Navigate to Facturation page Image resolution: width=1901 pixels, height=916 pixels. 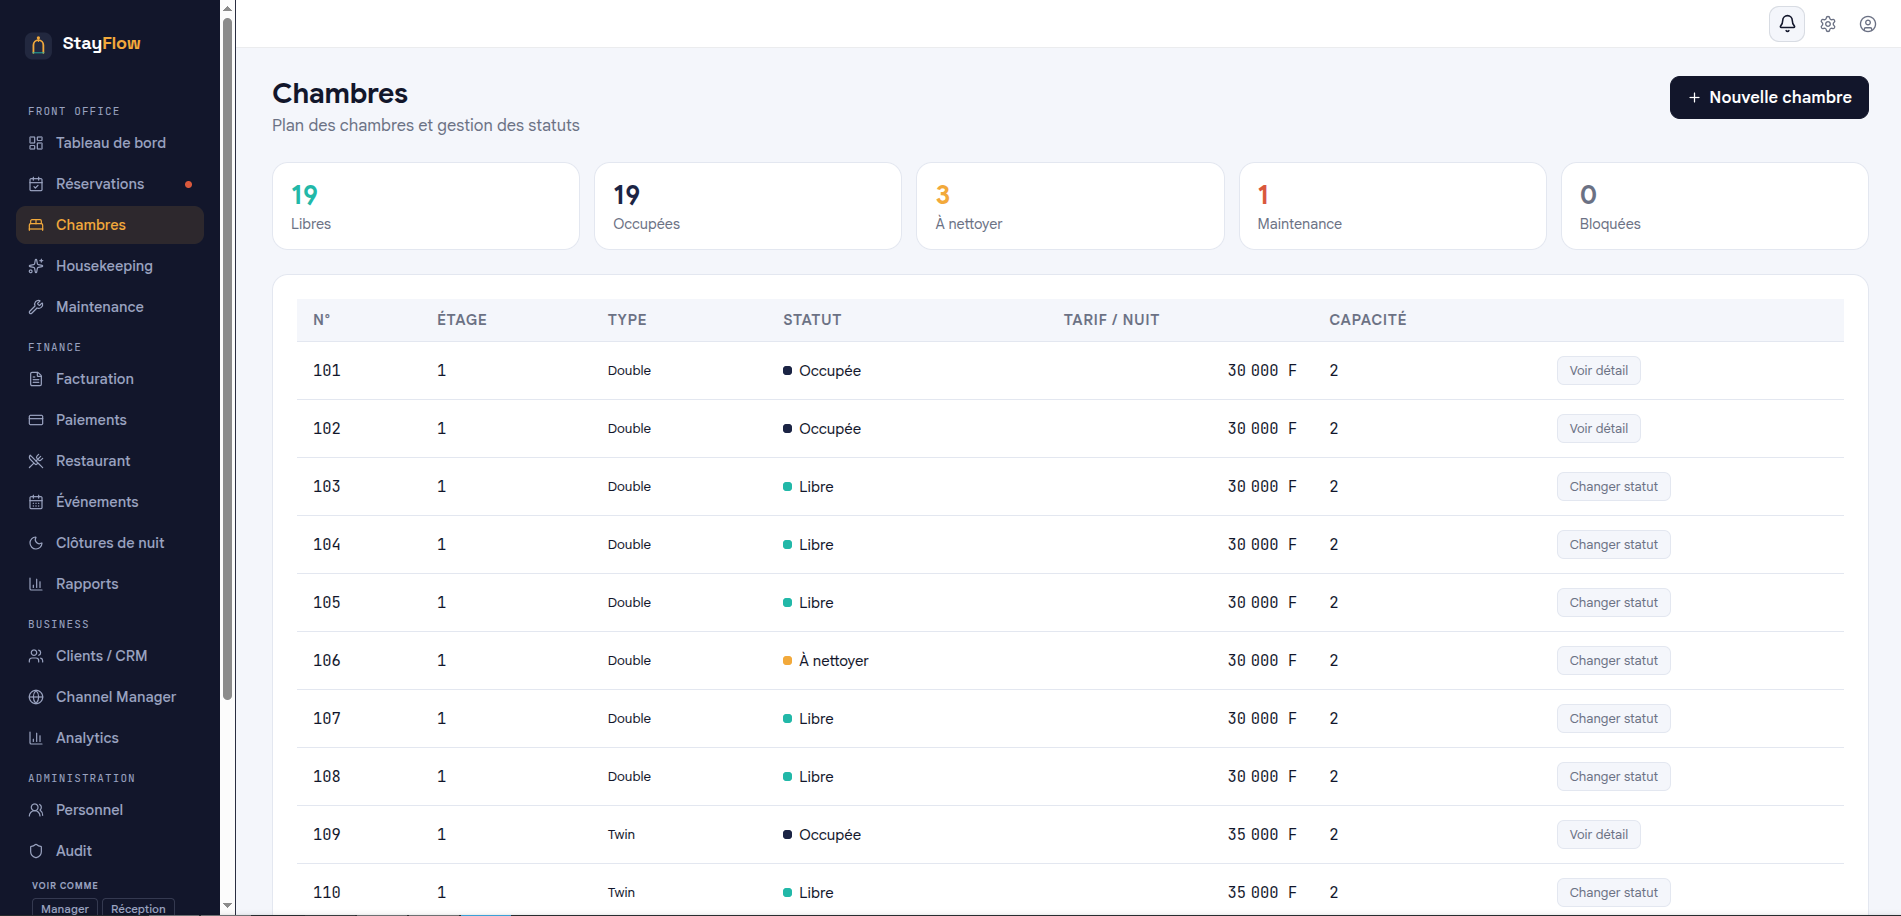[110, 379]
